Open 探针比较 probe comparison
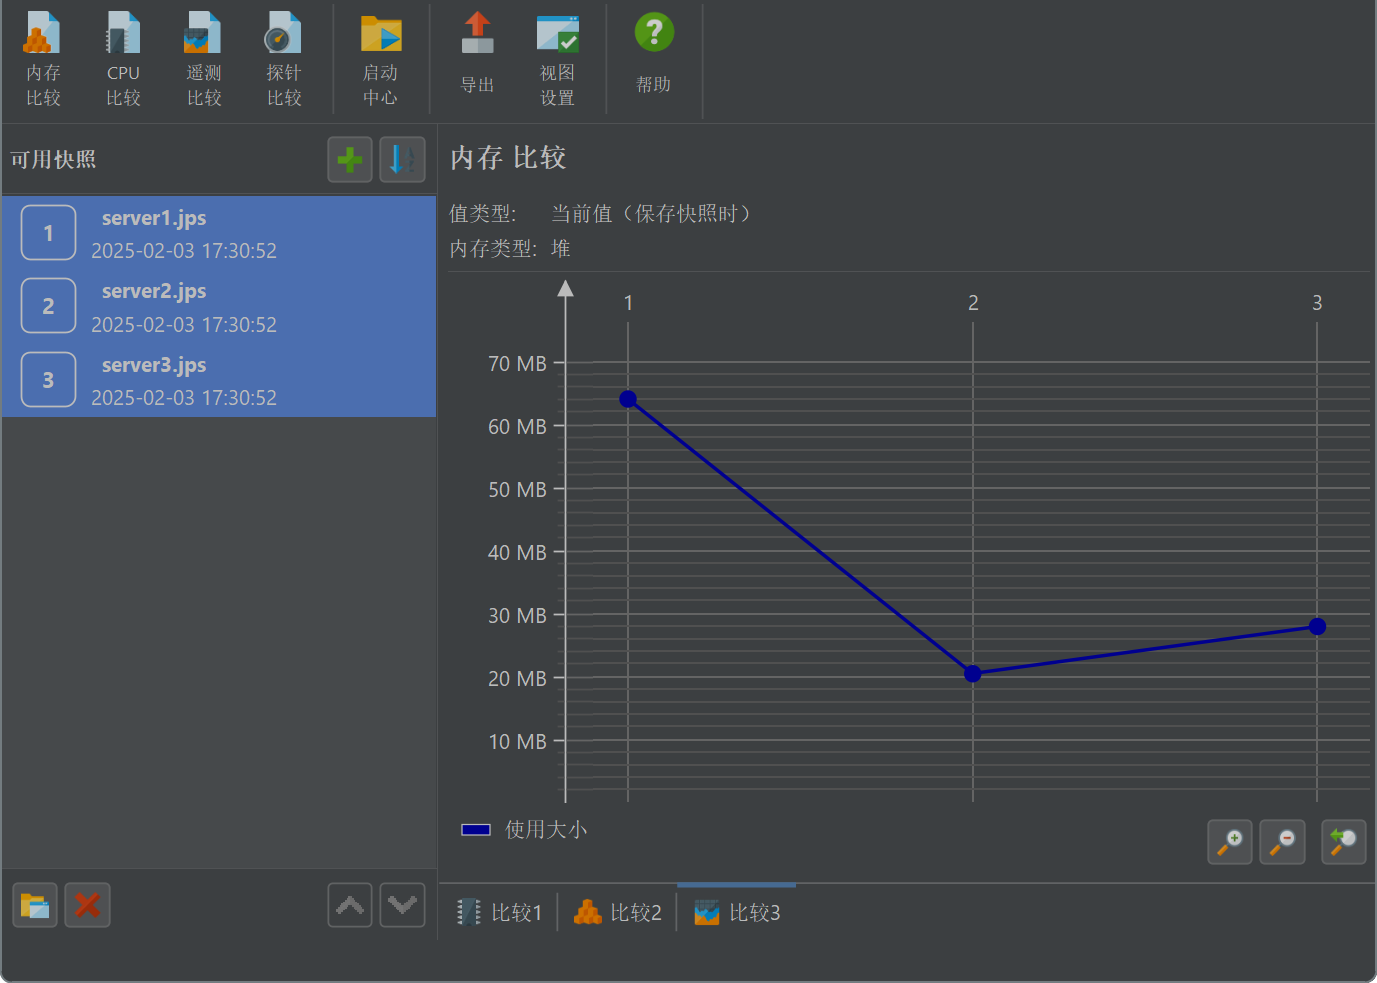Viewport: 1377px width, 983px height. (284, 59)
